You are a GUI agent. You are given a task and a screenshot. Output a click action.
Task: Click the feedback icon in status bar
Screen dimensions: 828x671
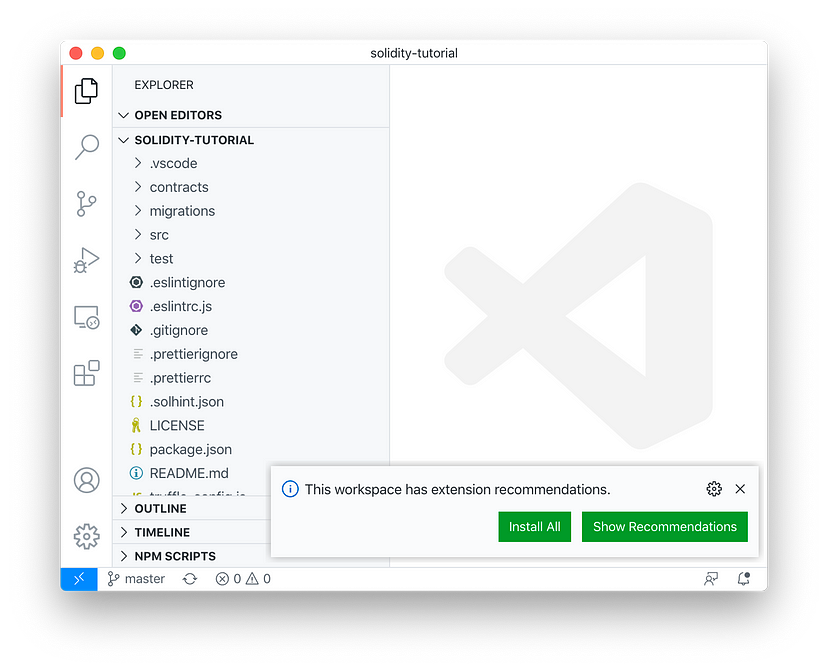[711, 579]
